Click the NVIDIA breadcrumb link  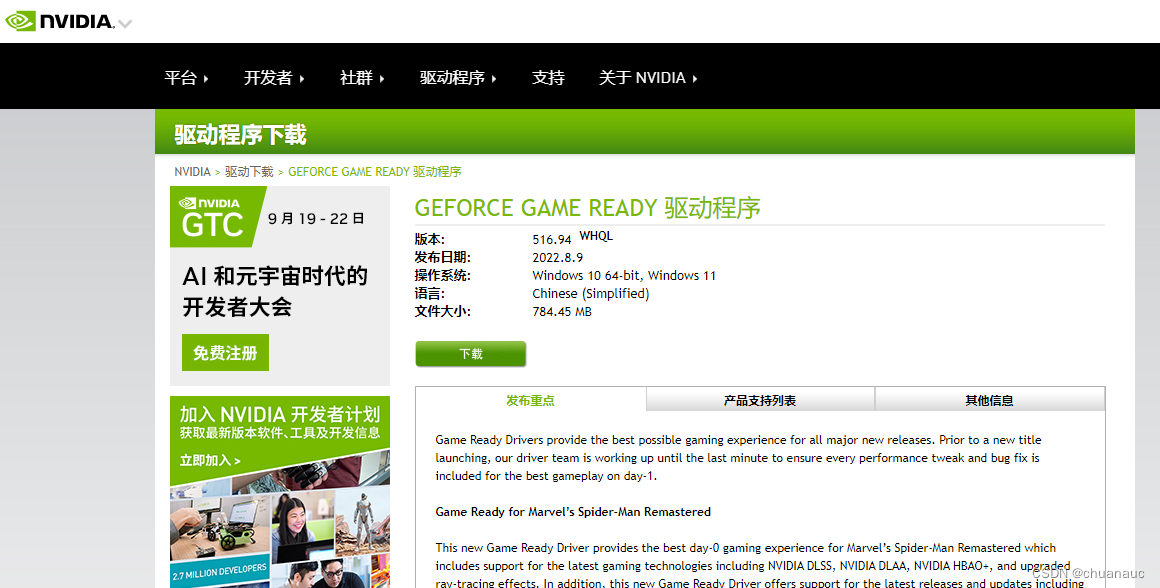pyautogui.click(x=192, y=172)
